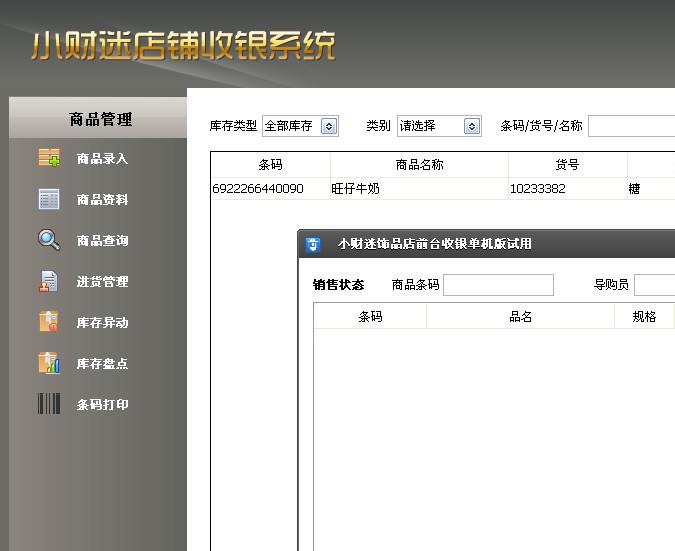The height and width of the screenshot is (551, 675).
Task: Click the 商品查询 magnifier icon
Action: [49, 240]
